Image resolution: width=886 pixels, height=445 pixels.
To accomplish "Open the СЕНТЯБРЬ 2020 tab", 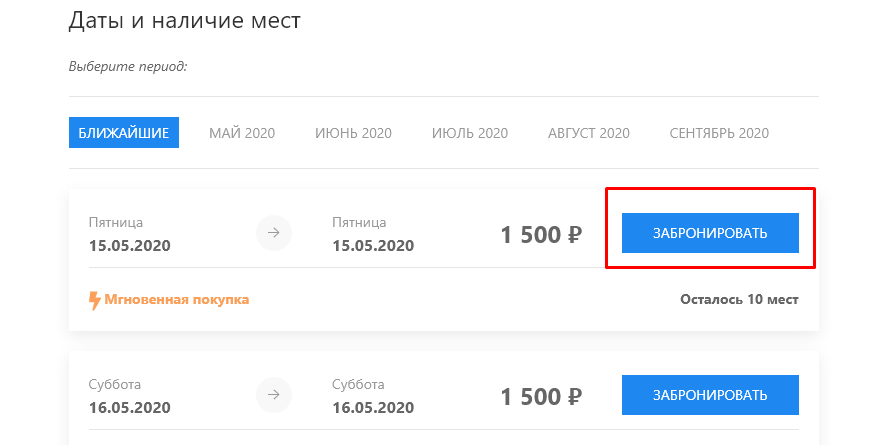I will 719,133.
